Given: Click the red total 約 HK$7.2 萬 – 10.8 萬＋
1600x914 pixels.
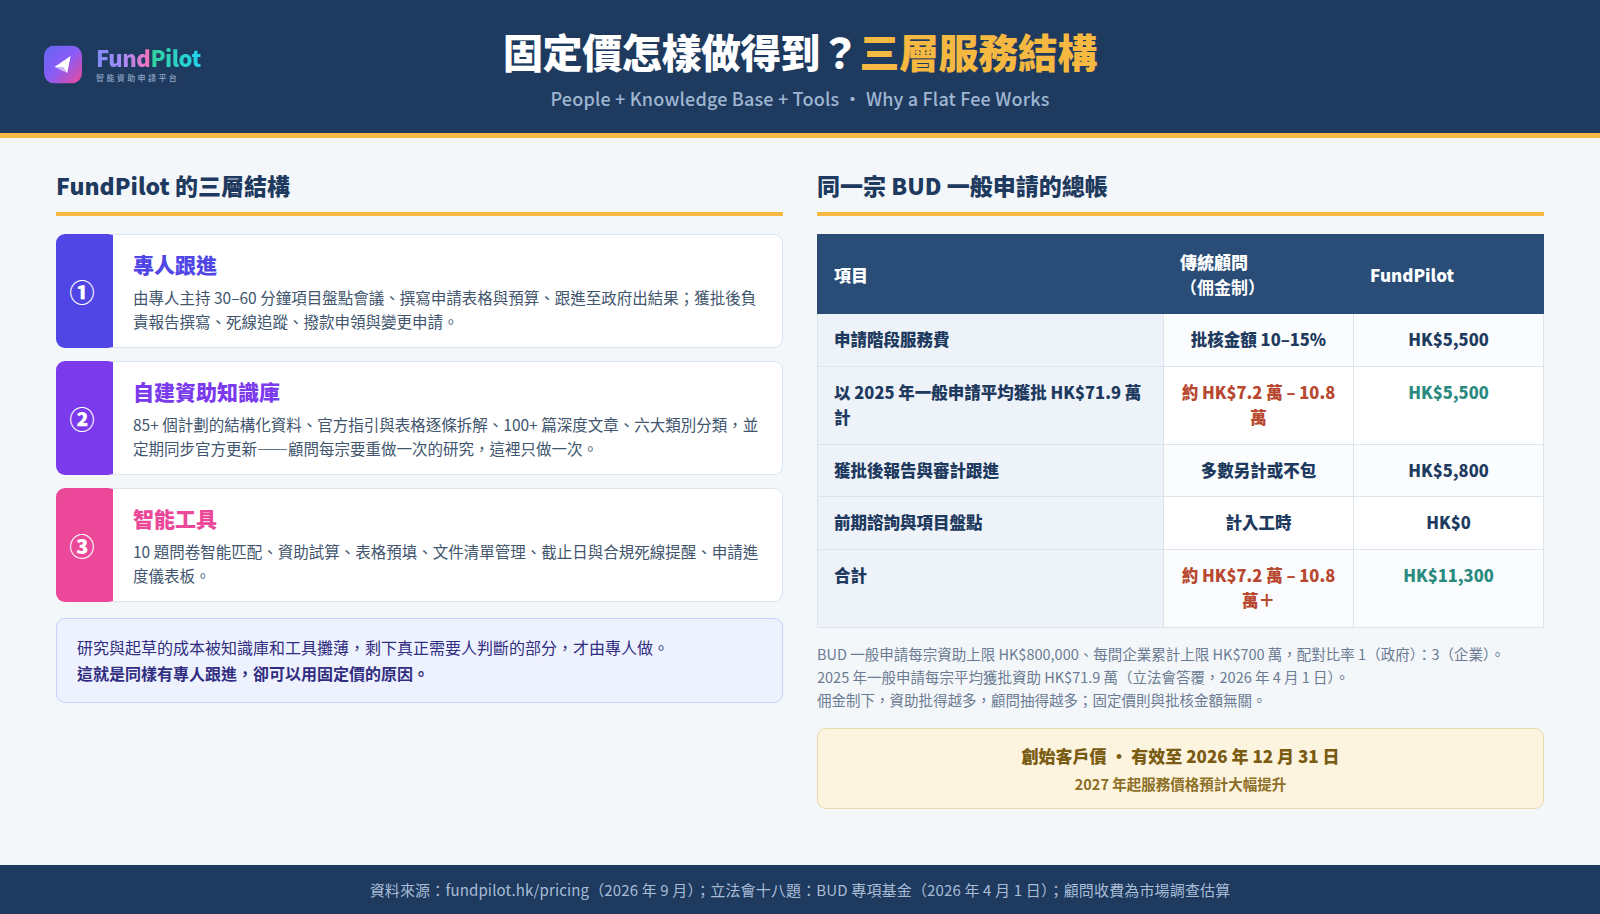Looking at the screenshot, I should click(x=1258, y=588).
